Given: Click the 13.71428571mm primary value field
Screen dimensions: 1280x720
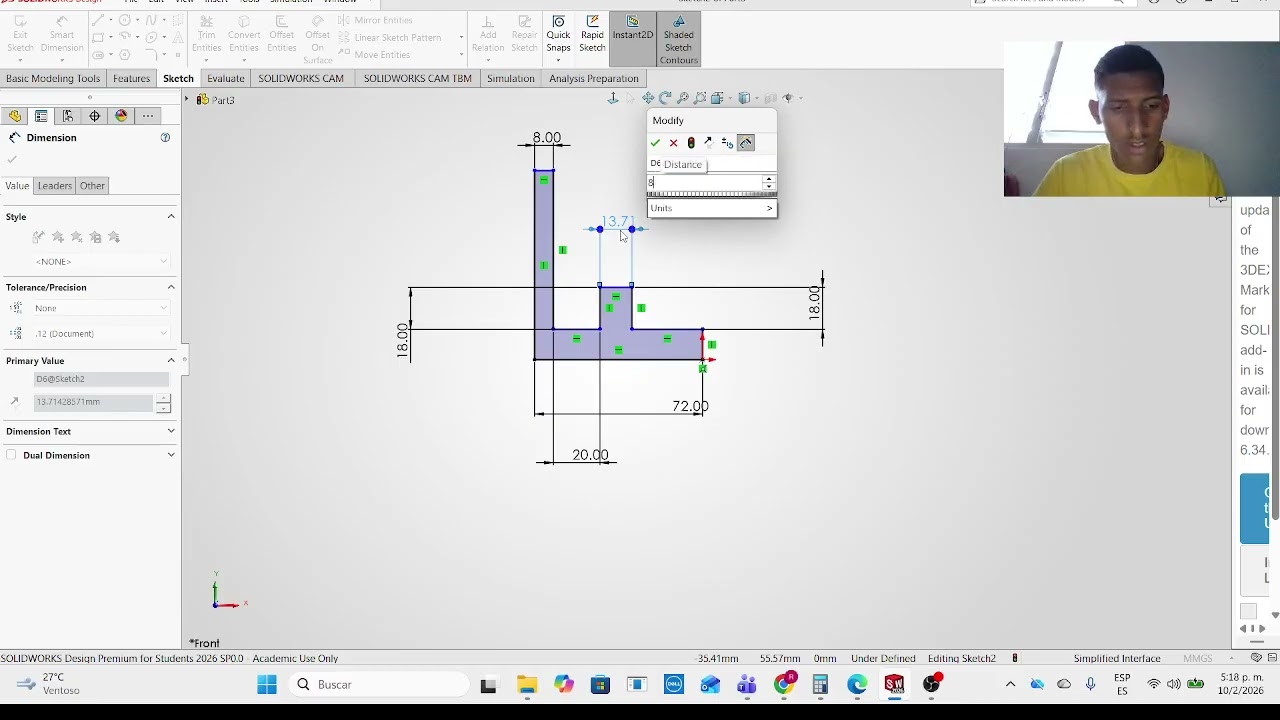Looking at the screenshot, I should click(x=94, y=402).
